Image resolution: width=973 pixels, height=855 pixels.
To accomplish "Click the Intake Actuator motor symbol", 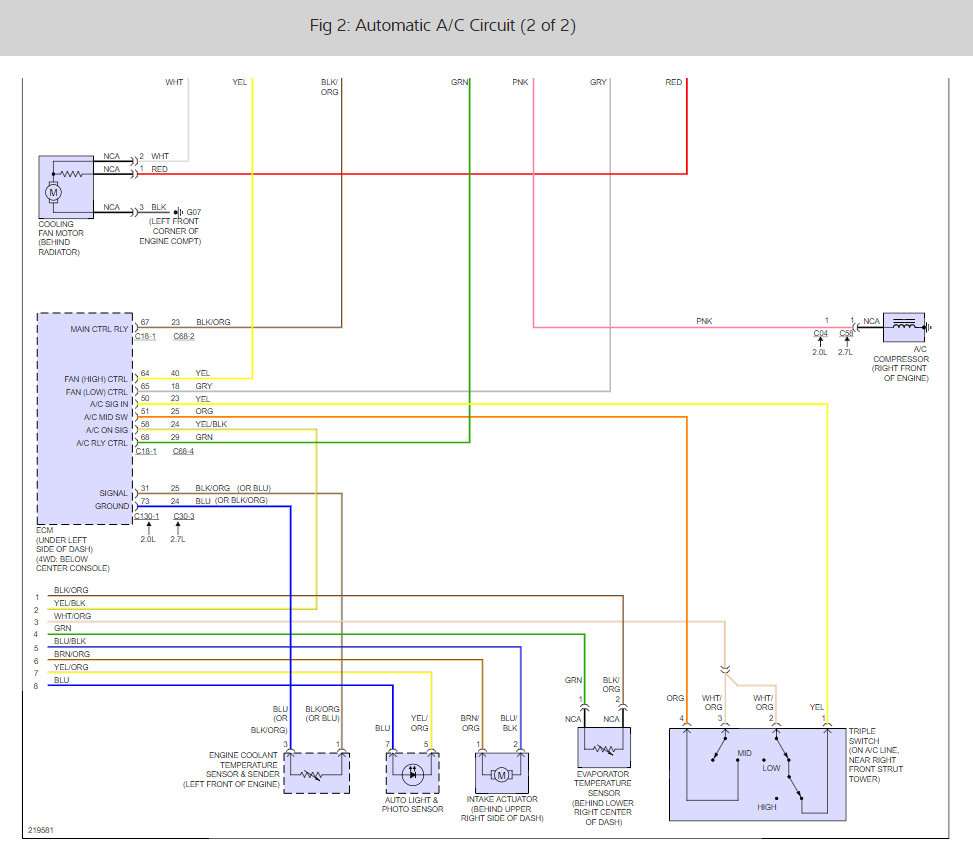I will pos(501,772).
